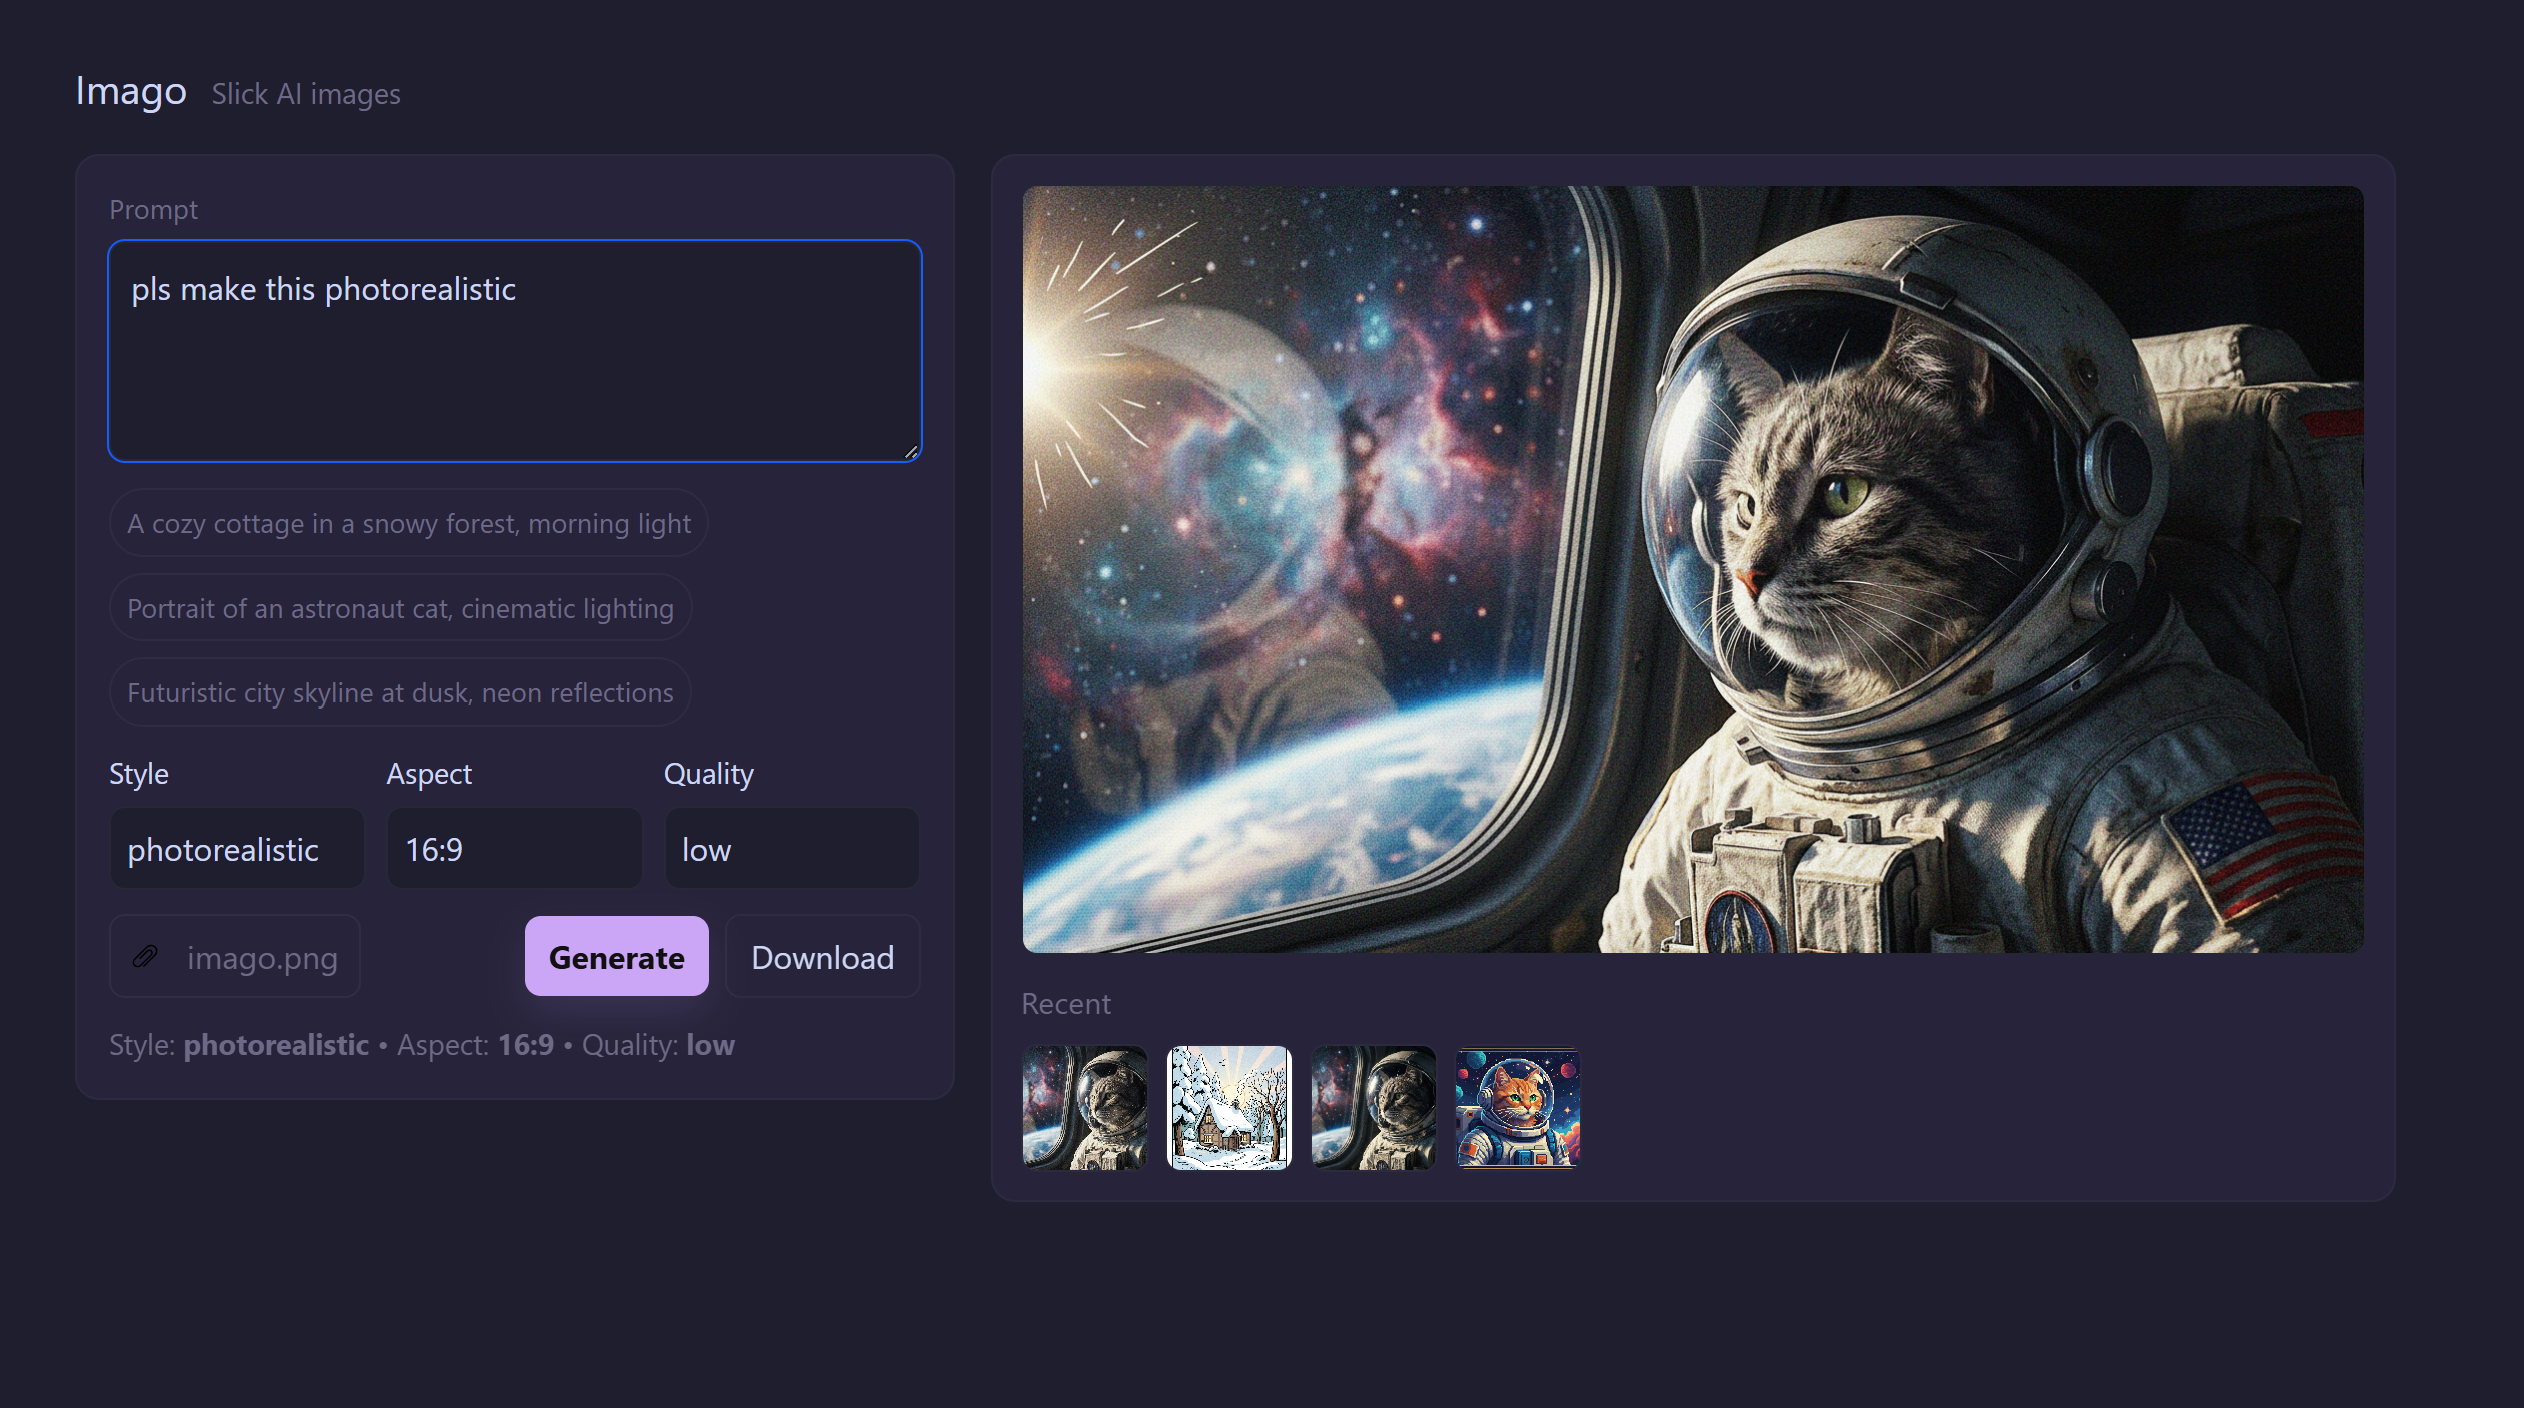Click the large generated astronaut cat image
2524x1408 pixels.
tap(1692, 568)
